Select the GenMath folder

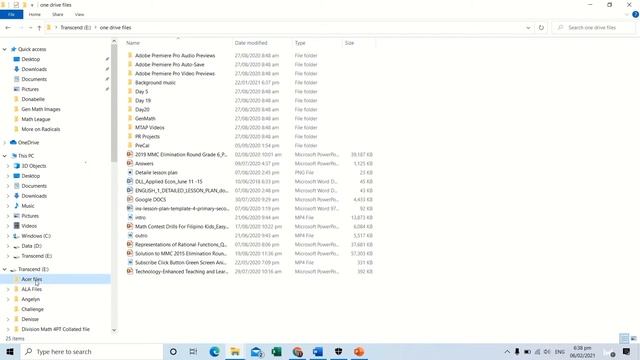[145, 119]
